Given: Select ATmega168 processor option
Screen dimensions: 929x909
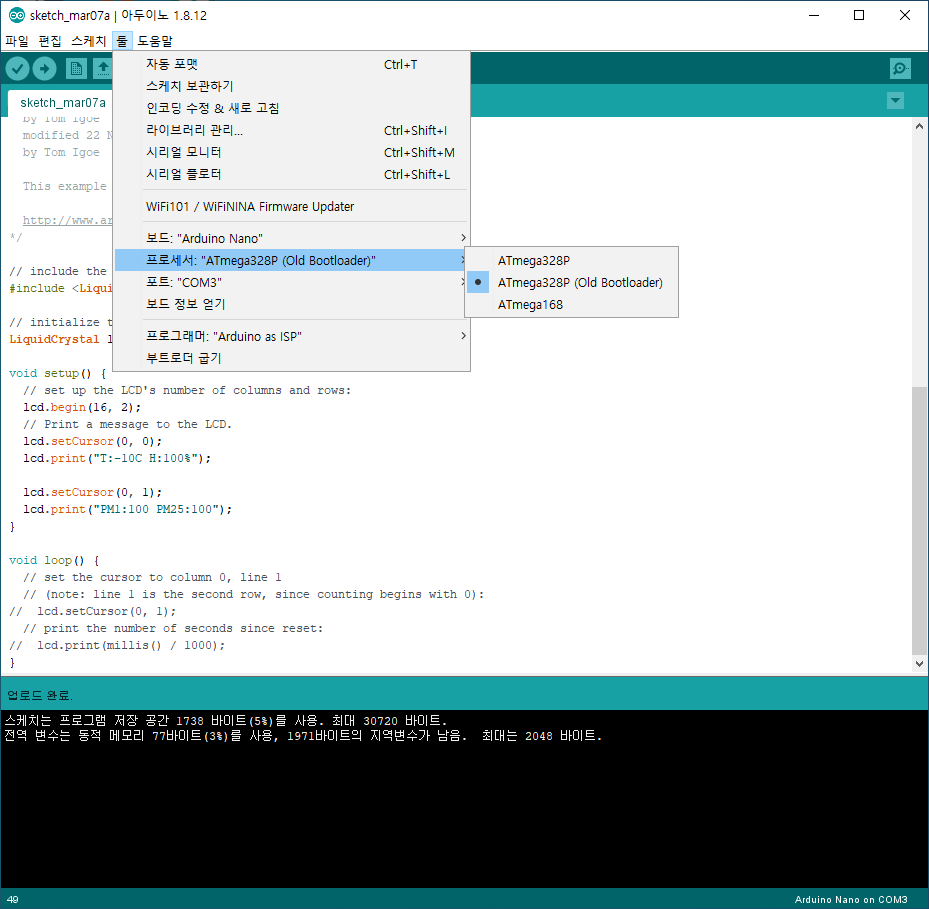Looking at the screenshot, I should pyautogui.click(x=571, y=304).
